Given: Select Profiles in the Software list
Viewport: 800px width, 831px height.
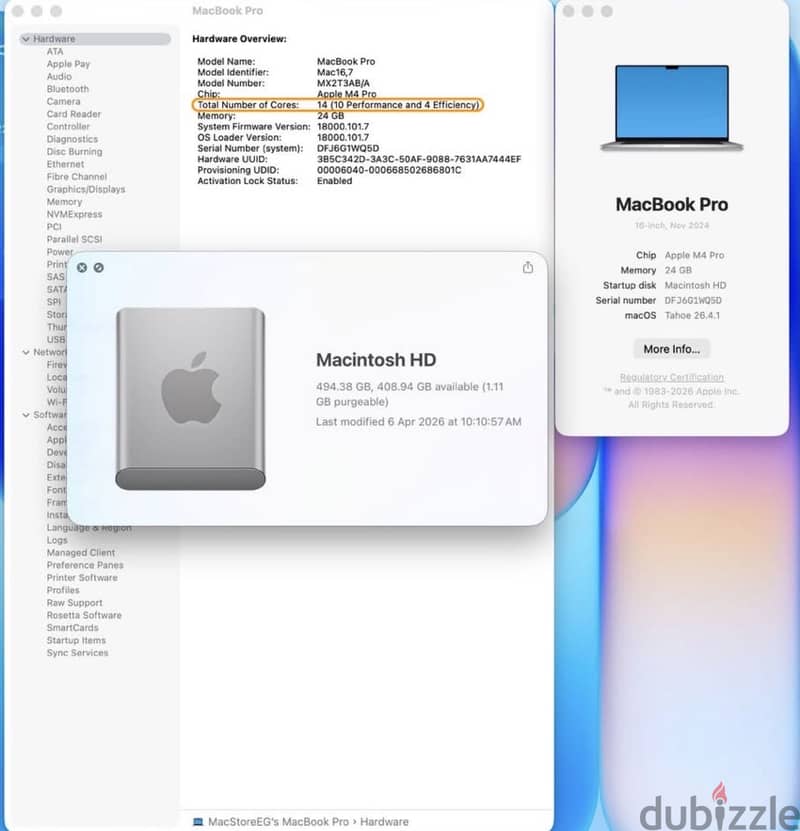Looking at the screenshot, I should click(x=63, y=590).
